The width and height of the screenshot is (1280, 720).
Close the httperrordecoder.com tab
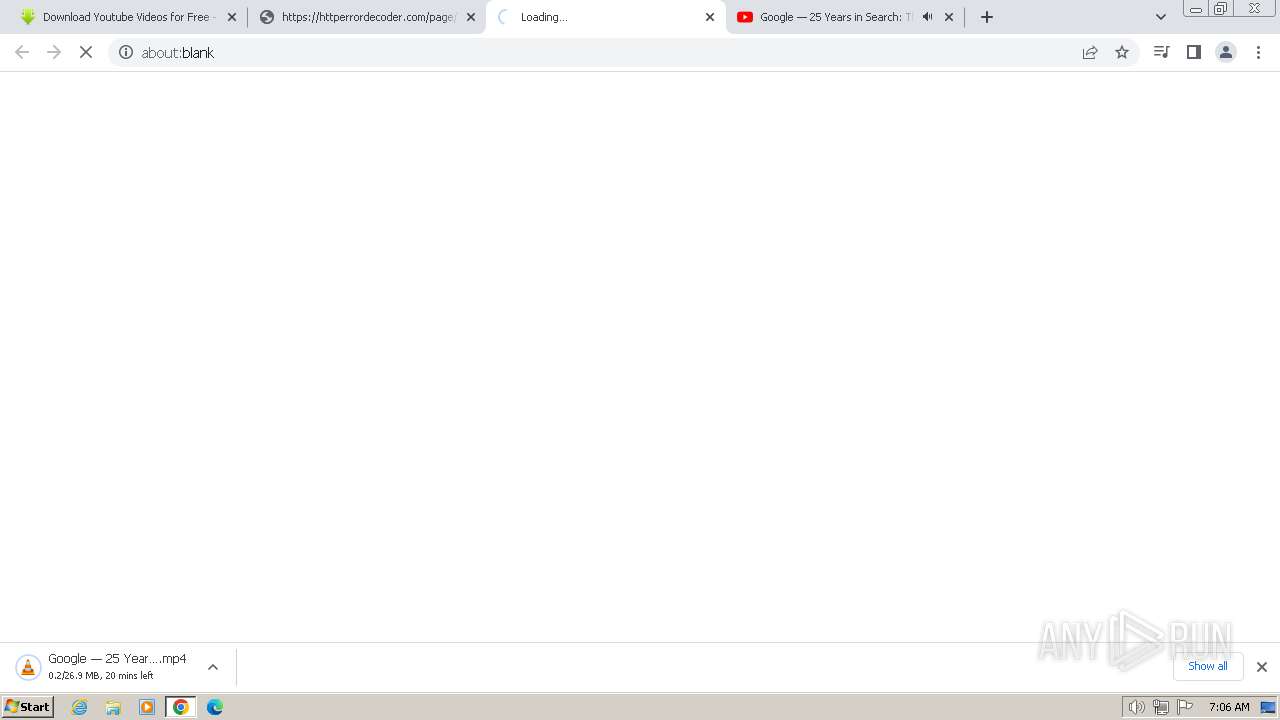pyautogui.click(x=471, y=17)
